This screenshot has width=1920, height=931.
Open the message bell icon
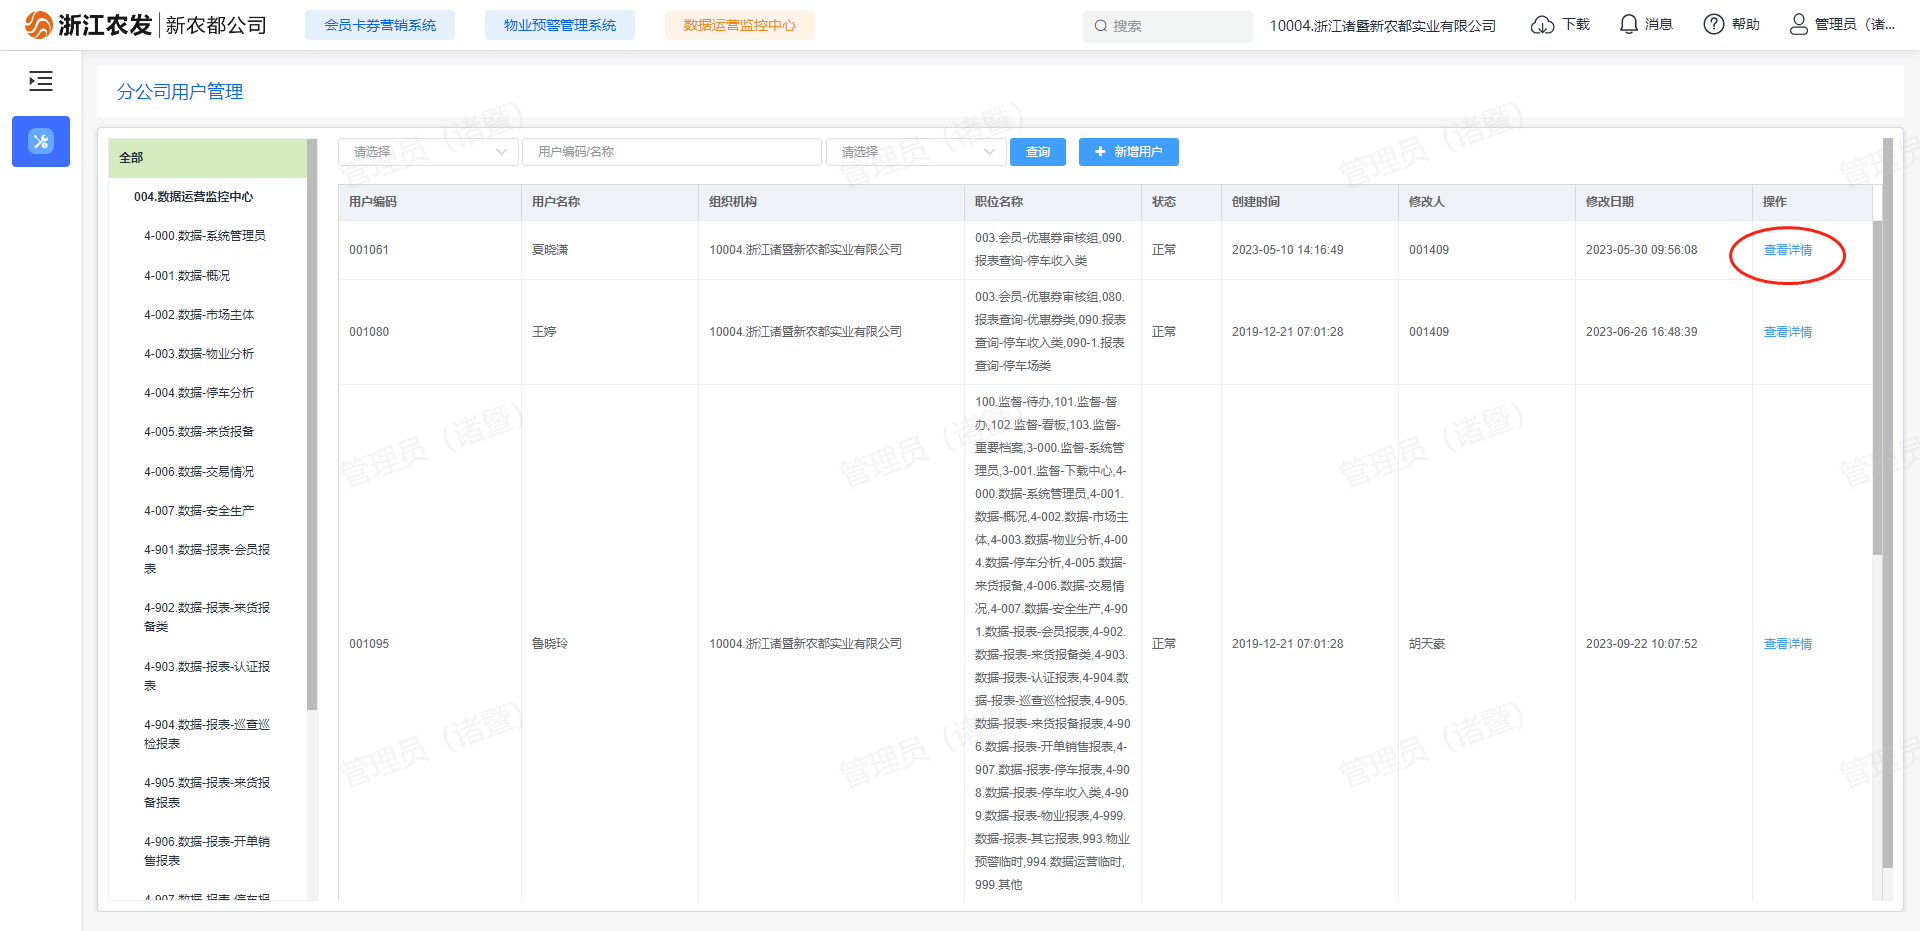(1629, 24)
